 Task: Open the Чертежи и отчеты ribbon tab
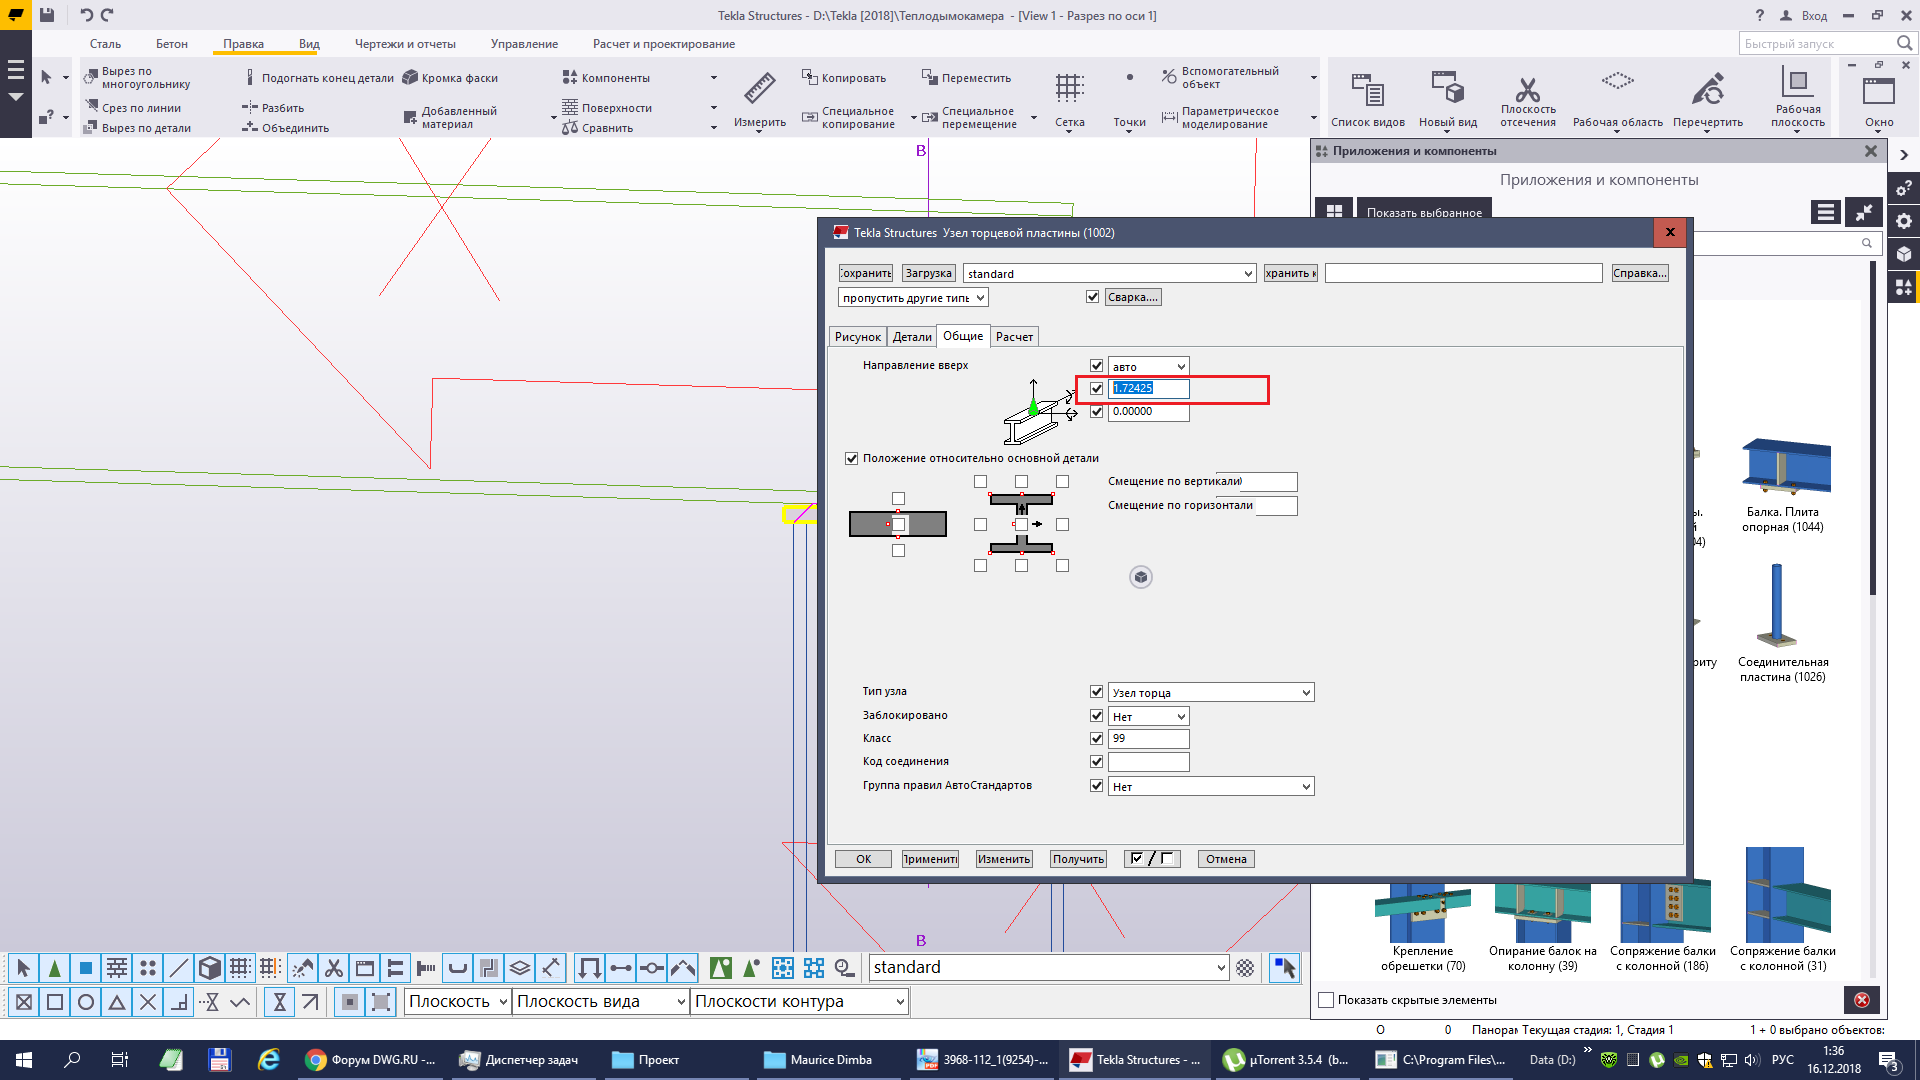[405, 44]
